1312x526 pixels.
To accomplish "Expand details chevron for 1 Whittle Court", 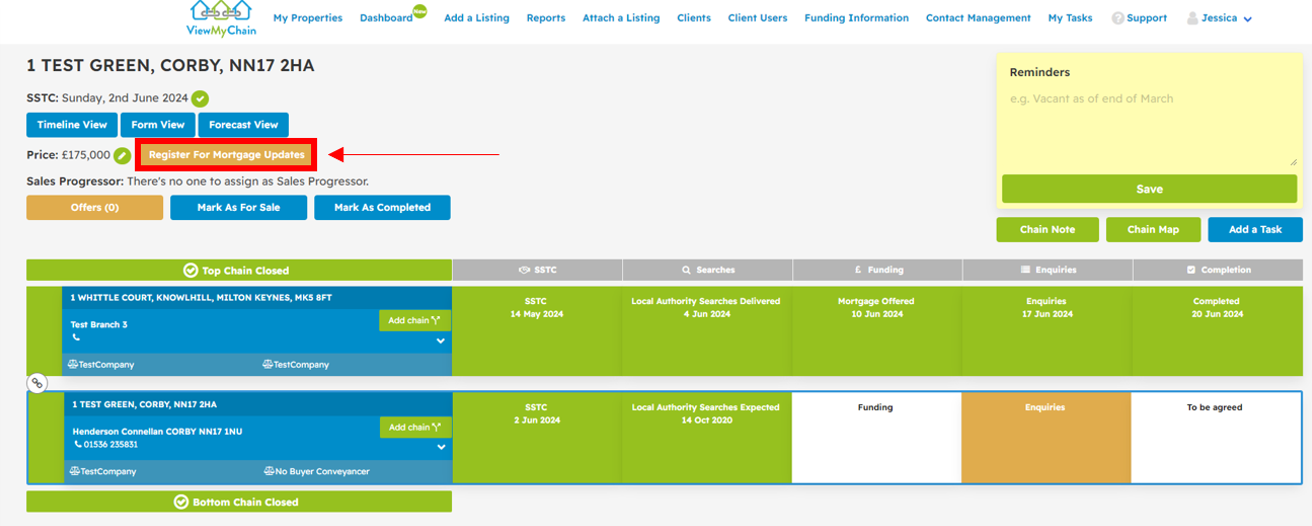I will click(x=441, y=341).
